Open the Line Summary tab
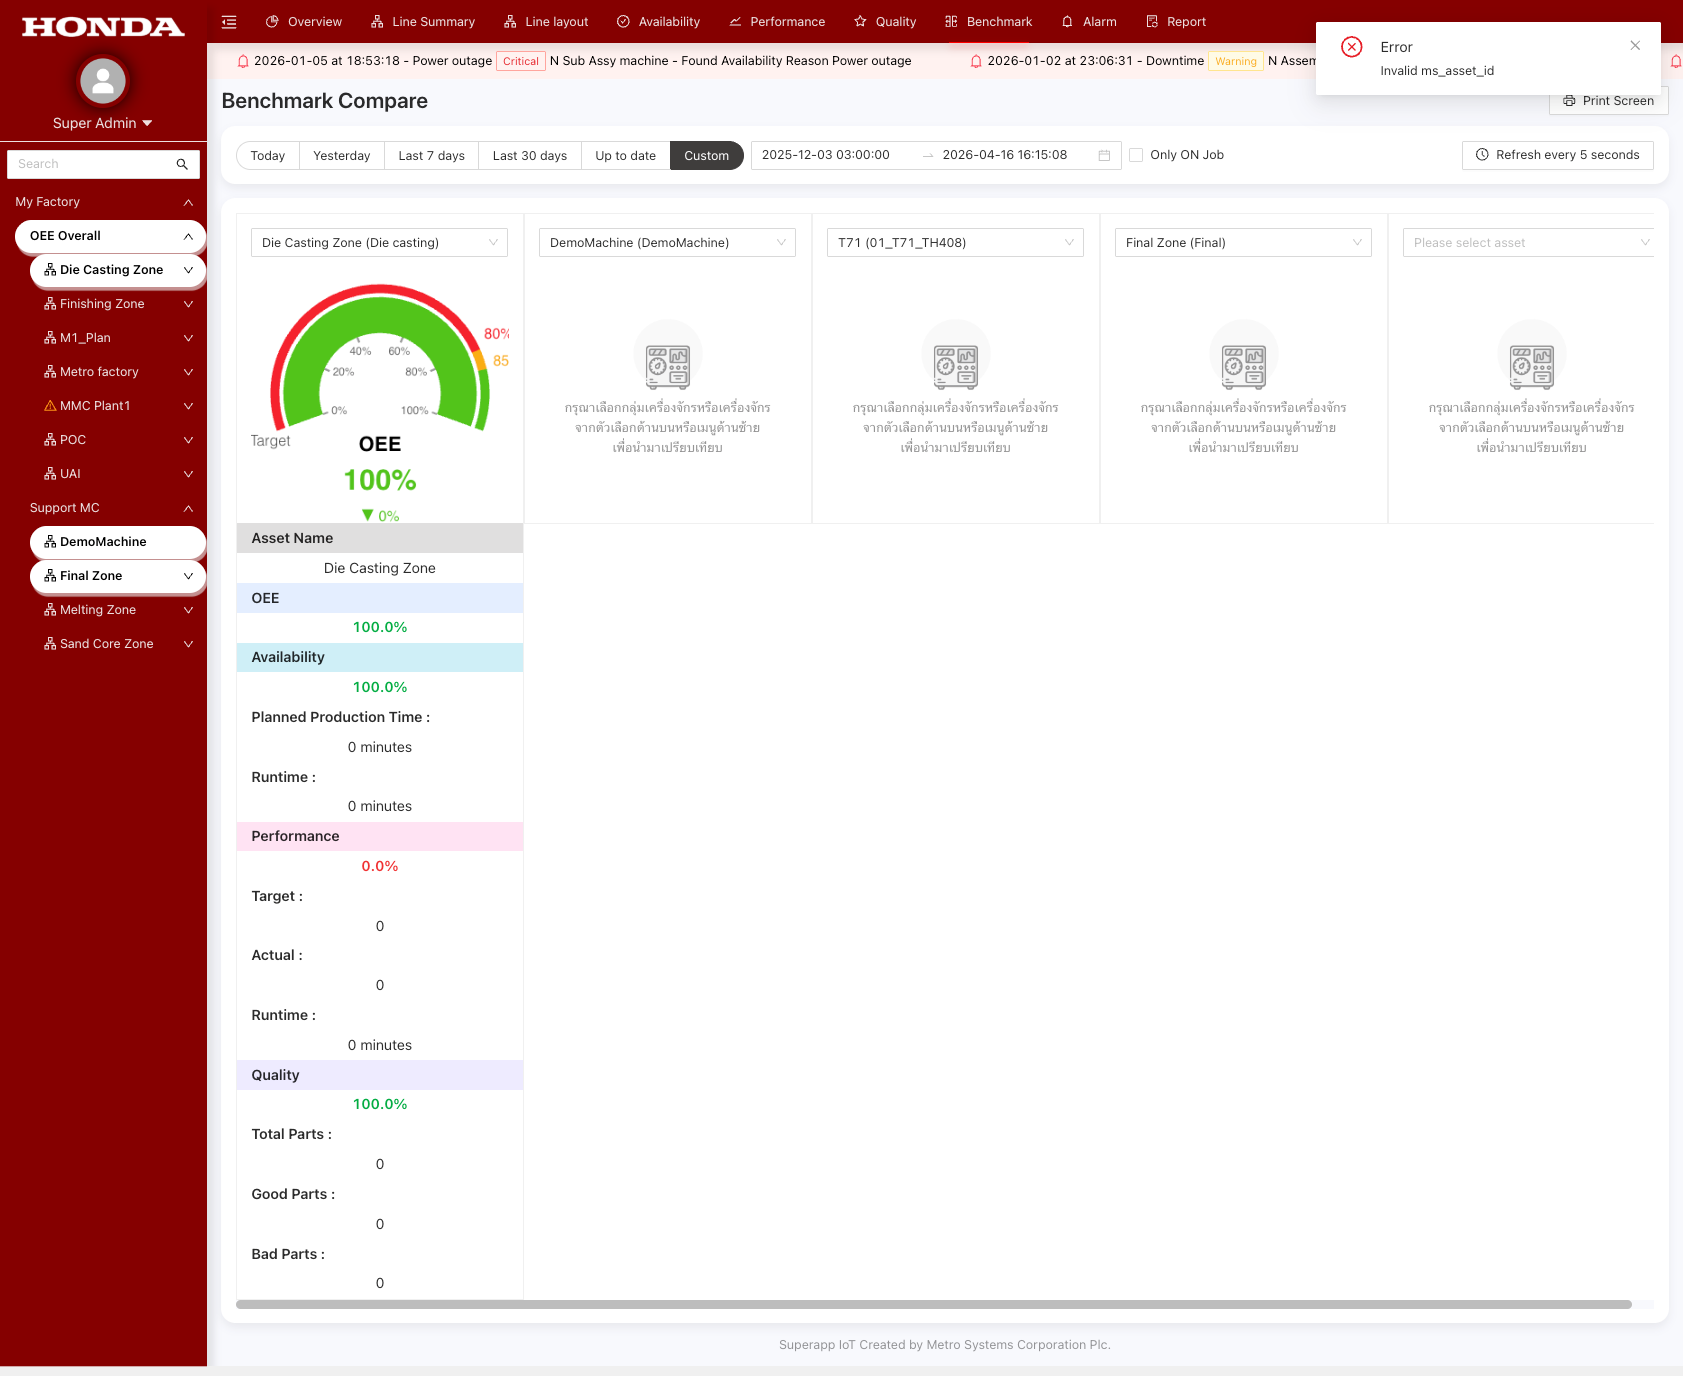 pyautogui.click(x=422, y=22)
